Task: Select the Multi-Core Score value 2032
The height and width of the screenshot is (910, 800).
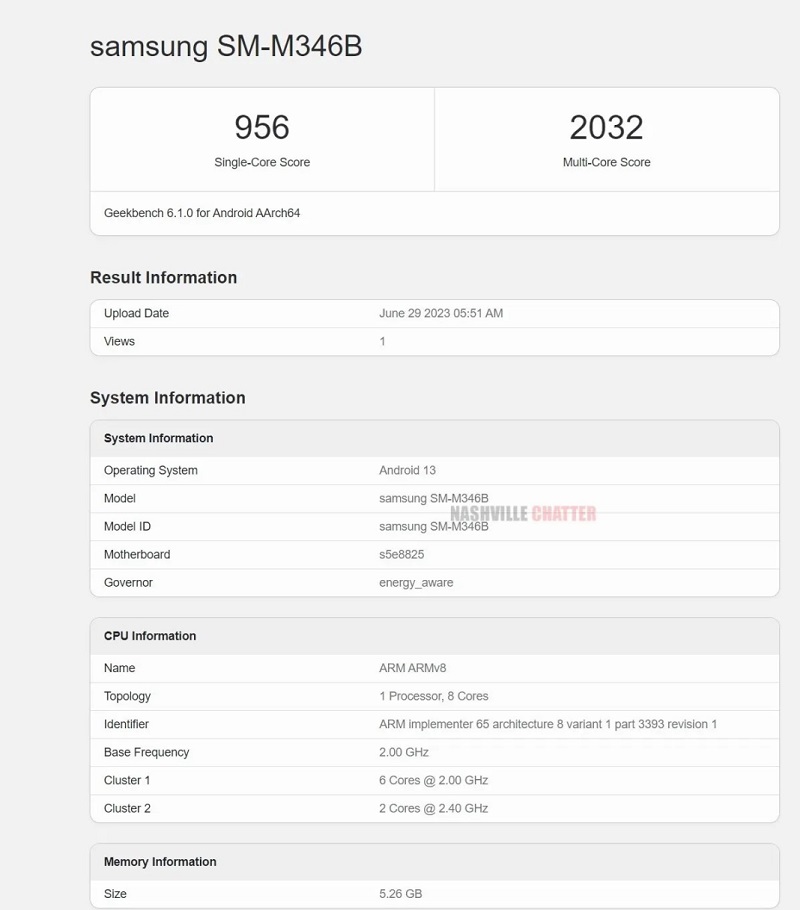Action: pyautogui.click(x=607, y=127)
